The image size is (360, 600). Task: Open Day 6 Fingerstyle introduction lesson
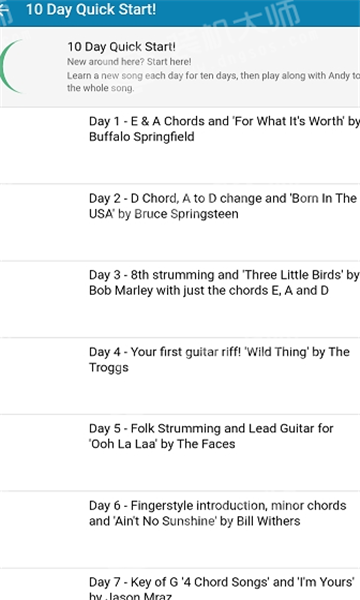[180, 530]
